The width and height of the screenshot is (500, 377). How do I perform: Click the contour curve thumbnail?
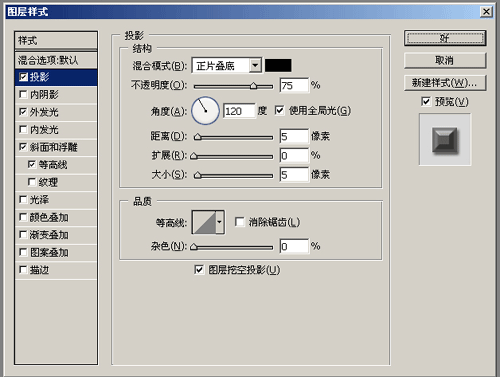click(204, 222)
